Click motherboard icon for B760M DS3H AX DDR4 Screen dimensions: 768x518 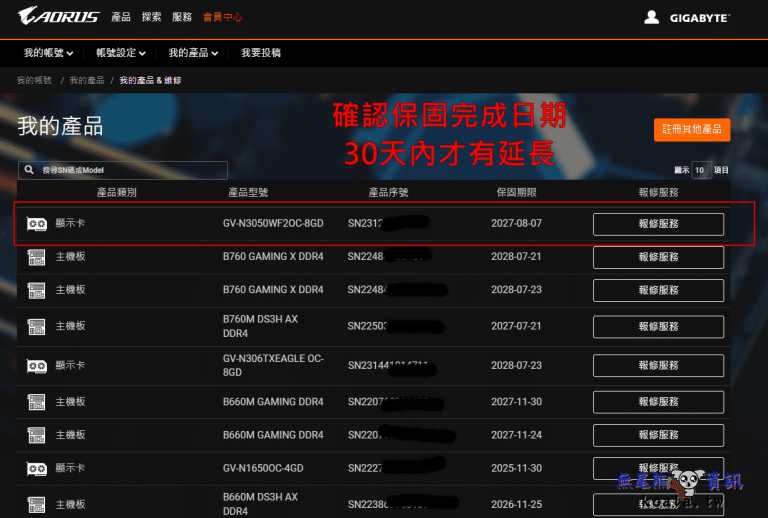(x=37, y=327)
